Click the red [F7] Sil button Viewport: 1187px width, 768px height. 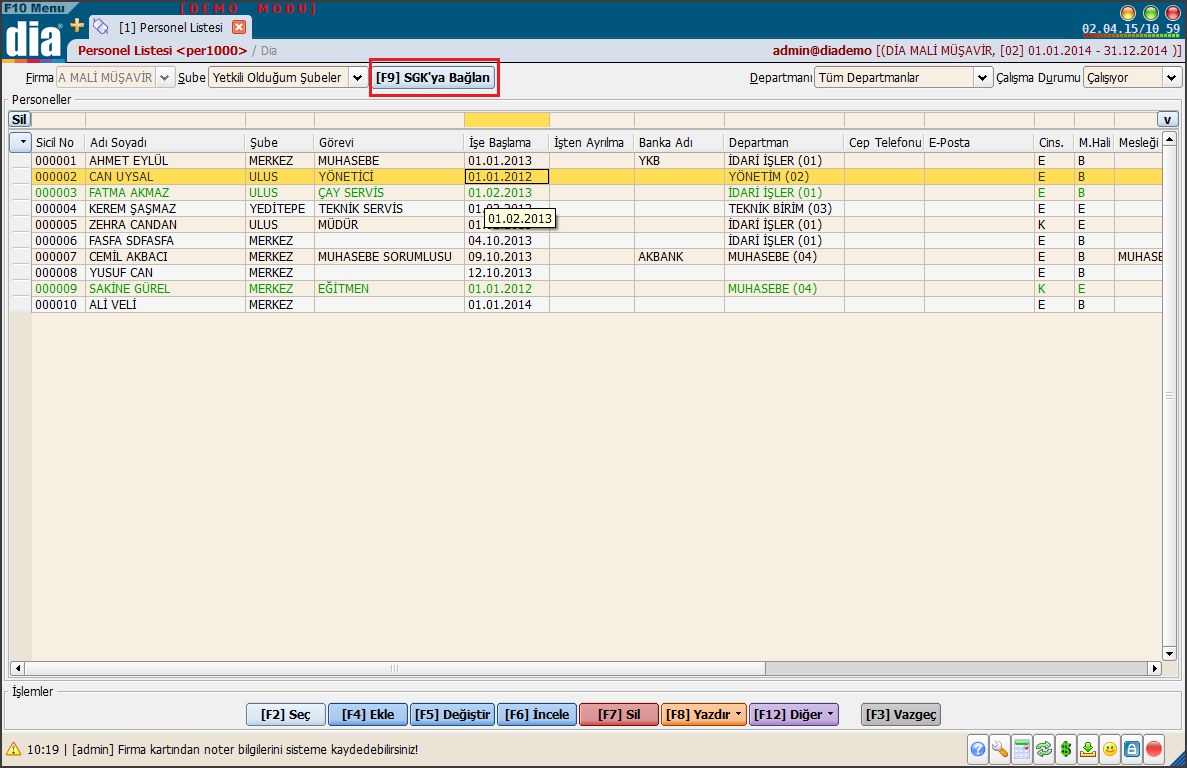click(619, 714)
